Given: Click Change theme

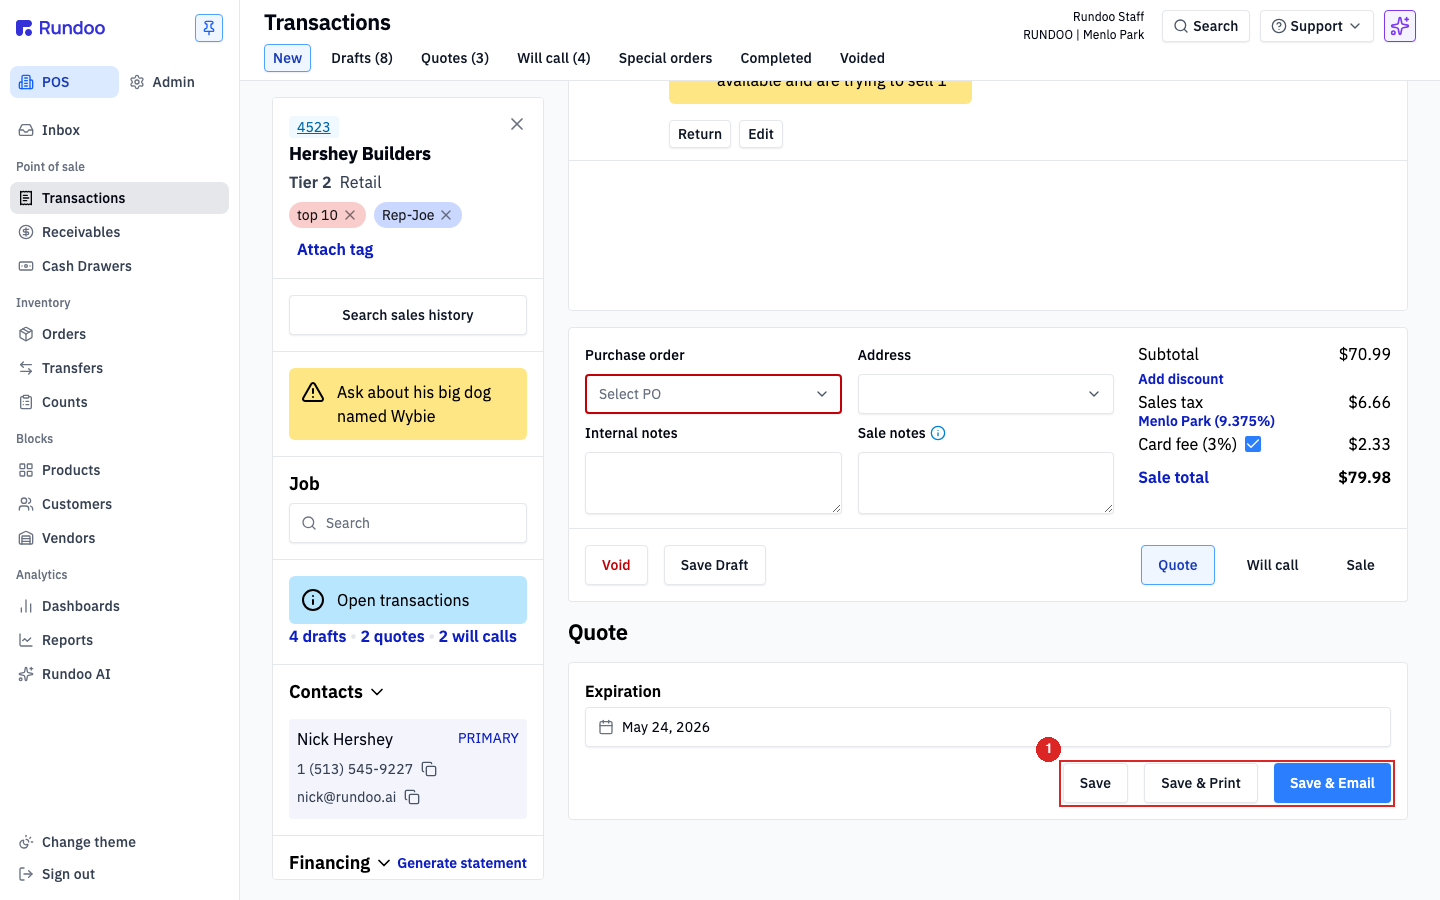Looking at the screenshot, I should pyautogui.click(x=120, y=842).
